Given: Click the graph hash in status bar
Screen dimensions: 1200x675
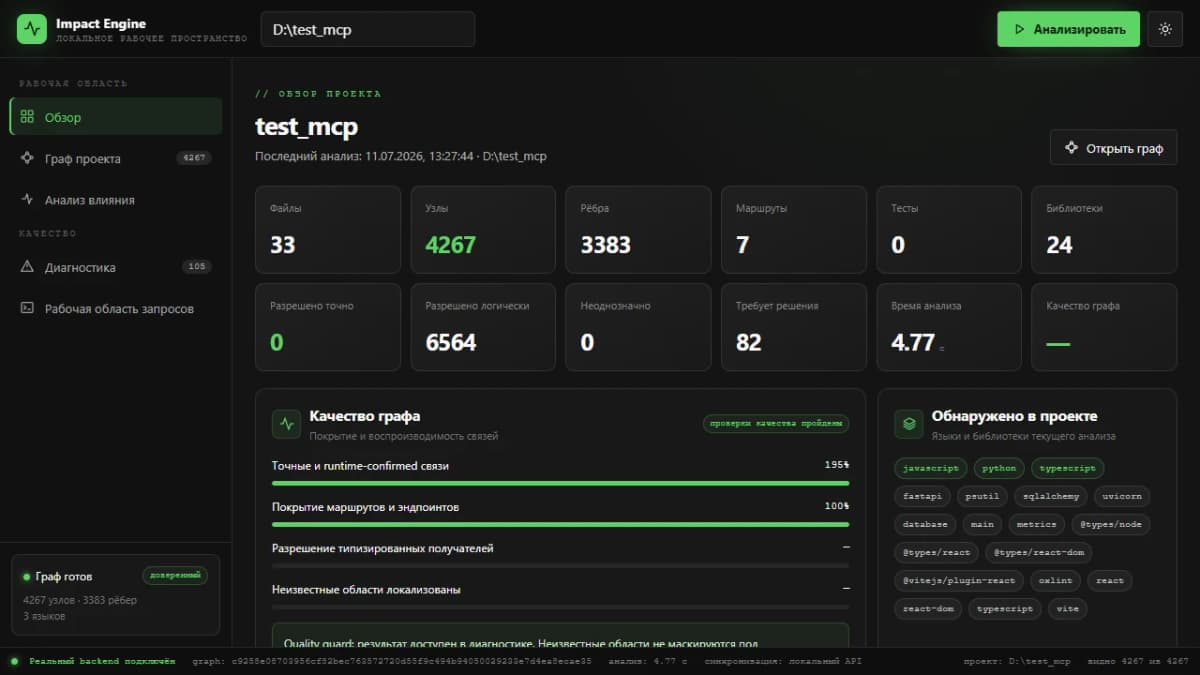Looking at the screenshot, I should 392,661.
